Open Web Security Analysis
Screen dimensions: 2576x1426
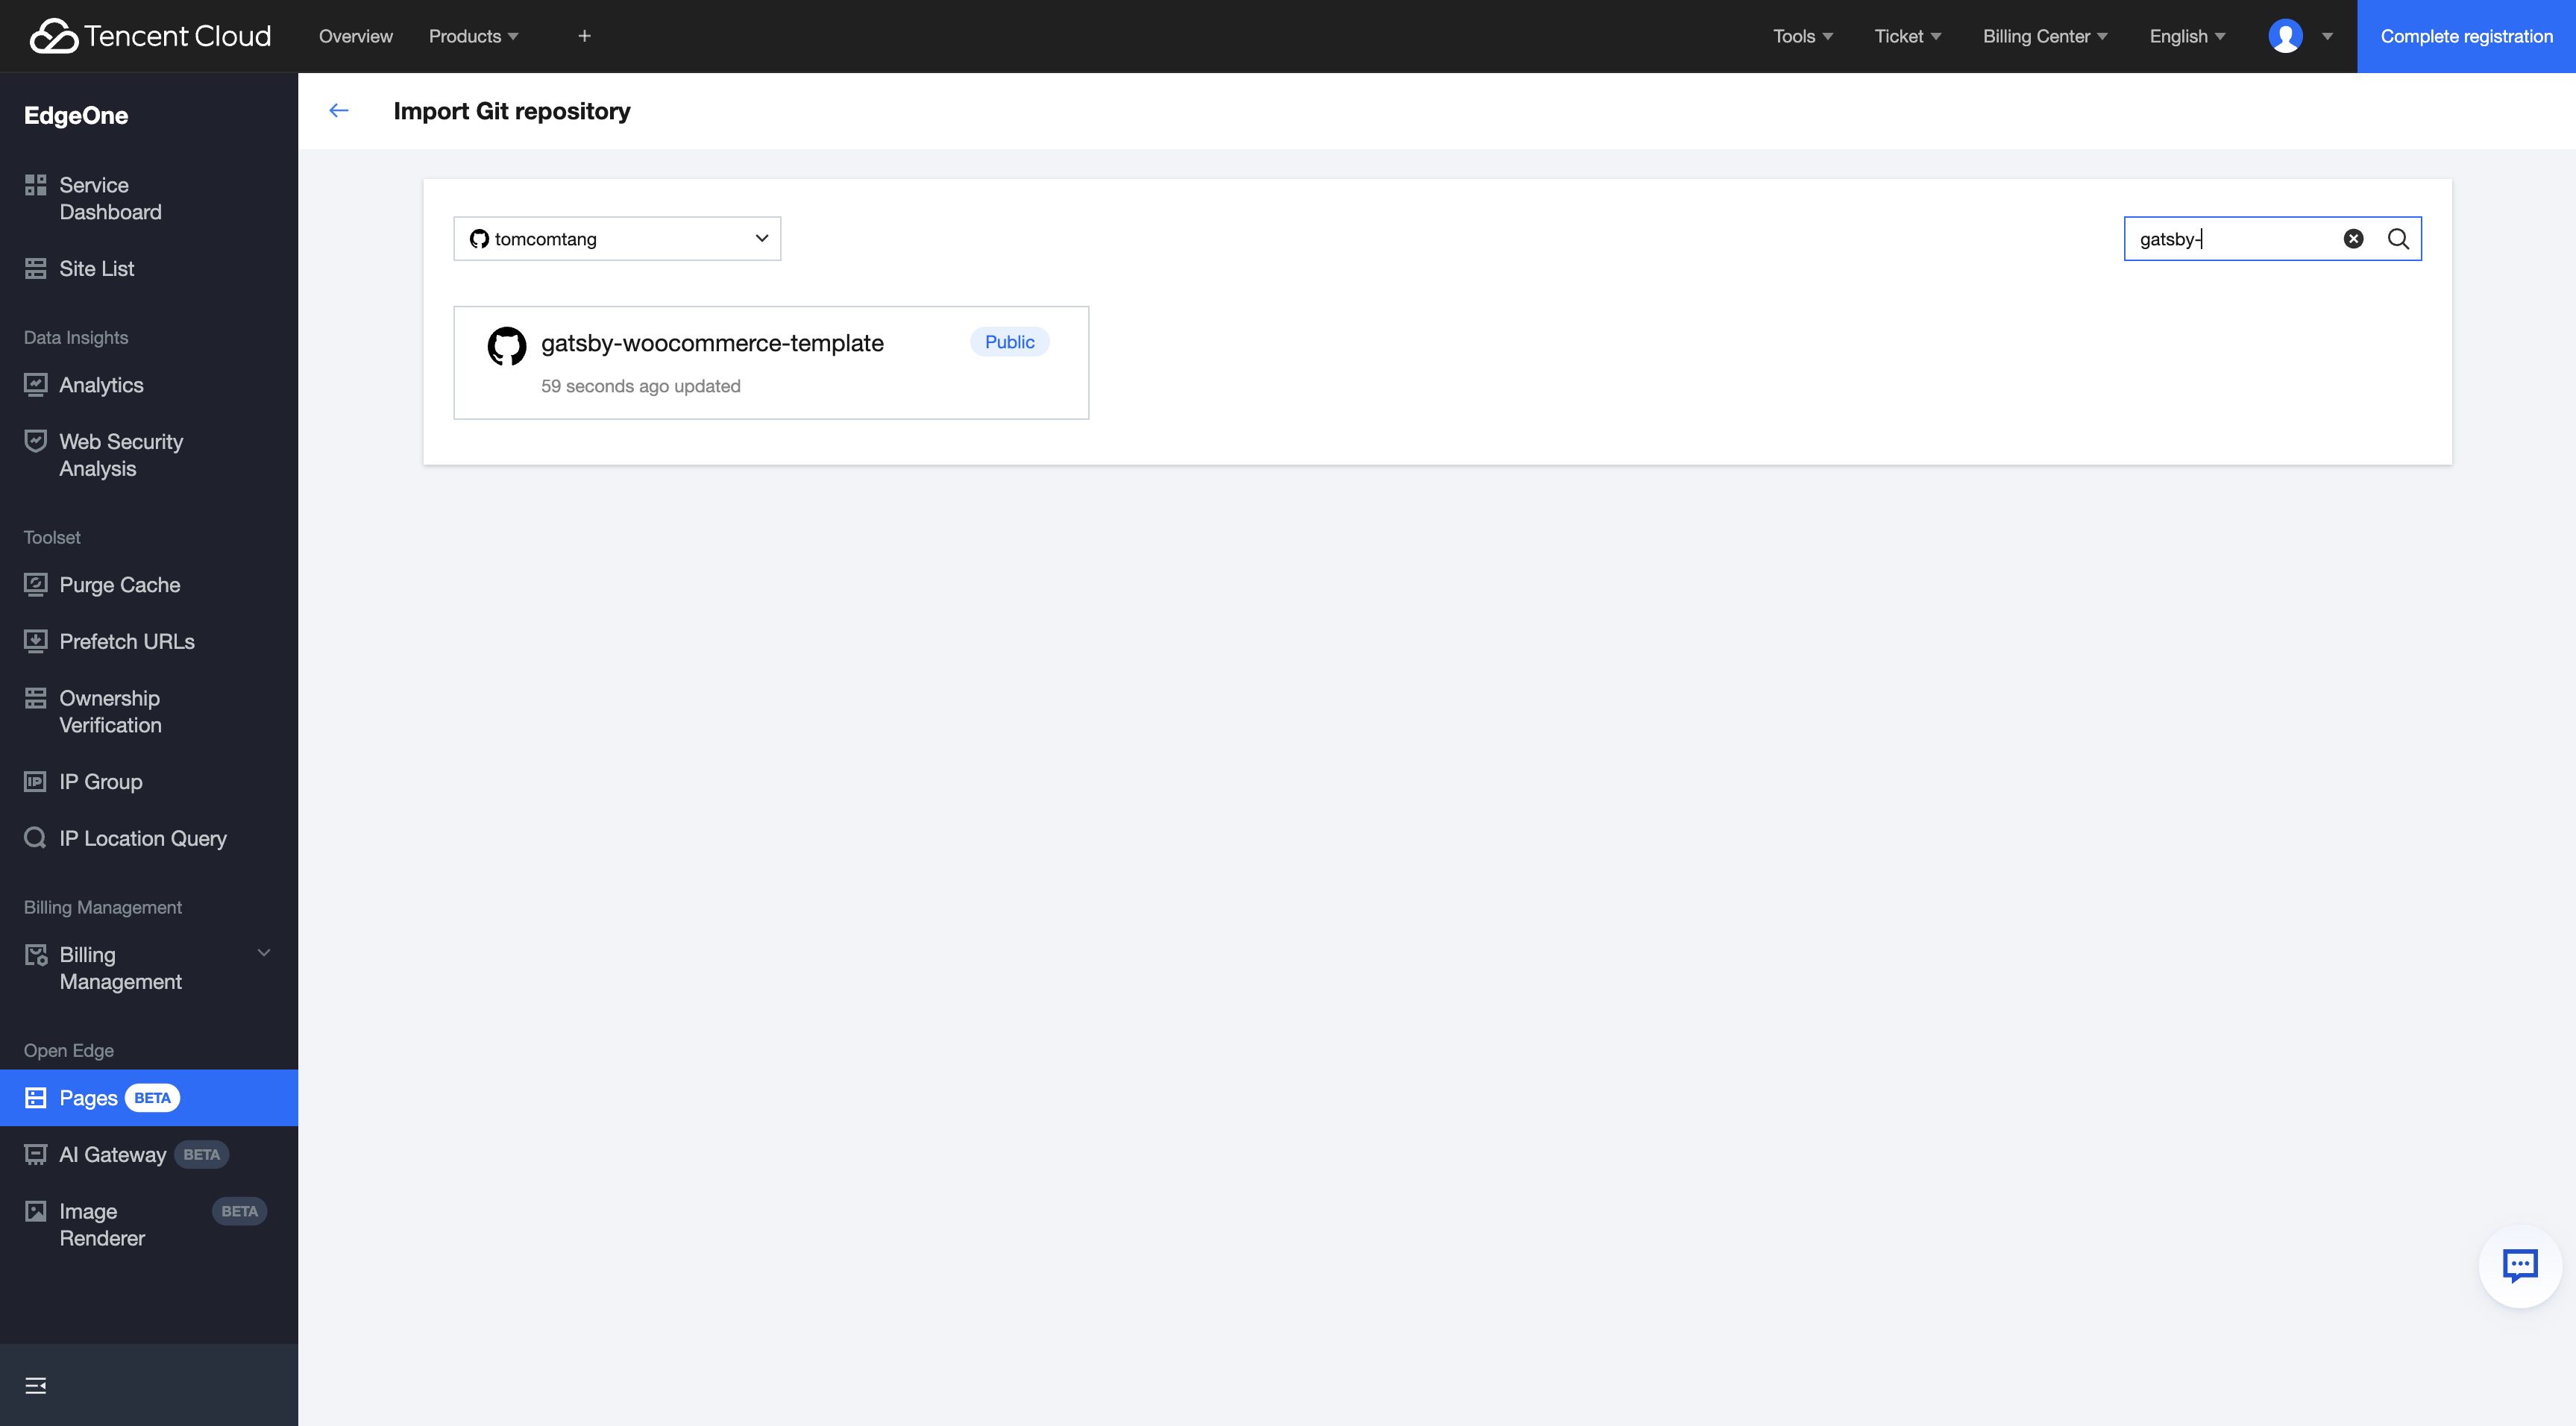point(149,455)
